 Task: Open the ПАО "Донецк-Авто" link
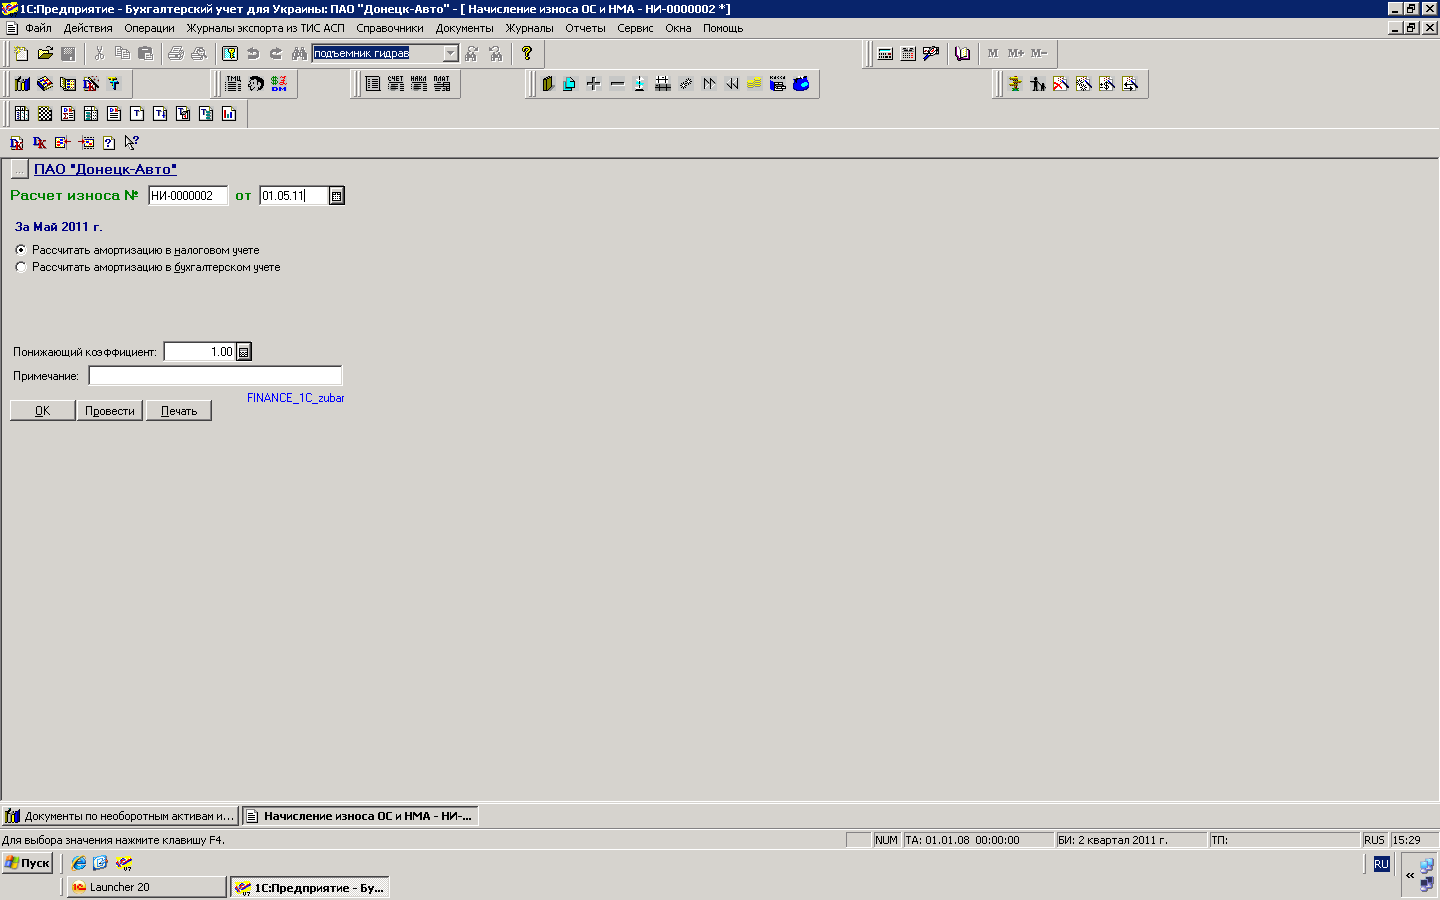tap(105, 169)
